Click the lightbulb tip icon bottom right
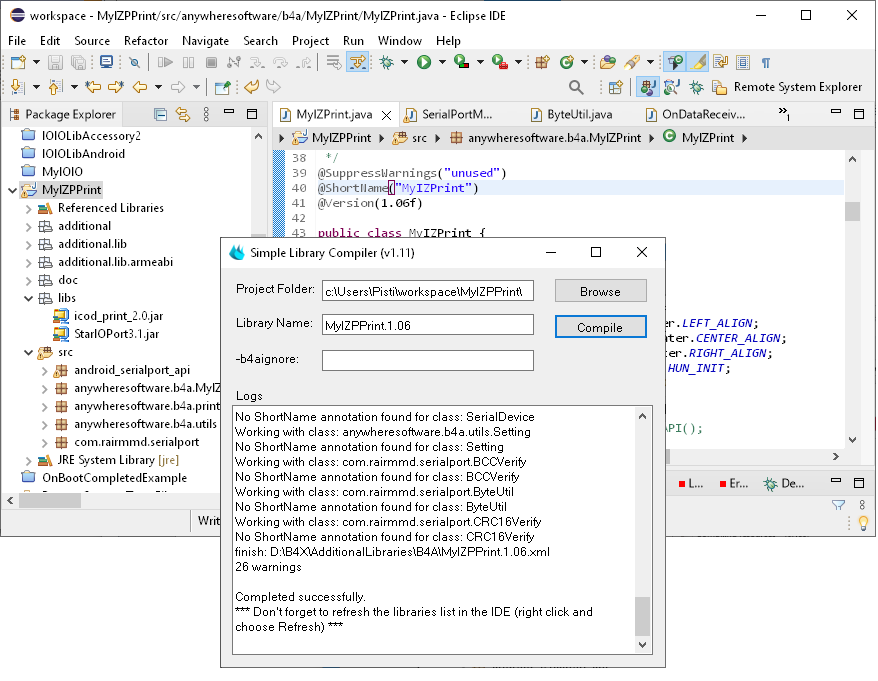This screenshot has height=681, width=878. pos(863,523)
